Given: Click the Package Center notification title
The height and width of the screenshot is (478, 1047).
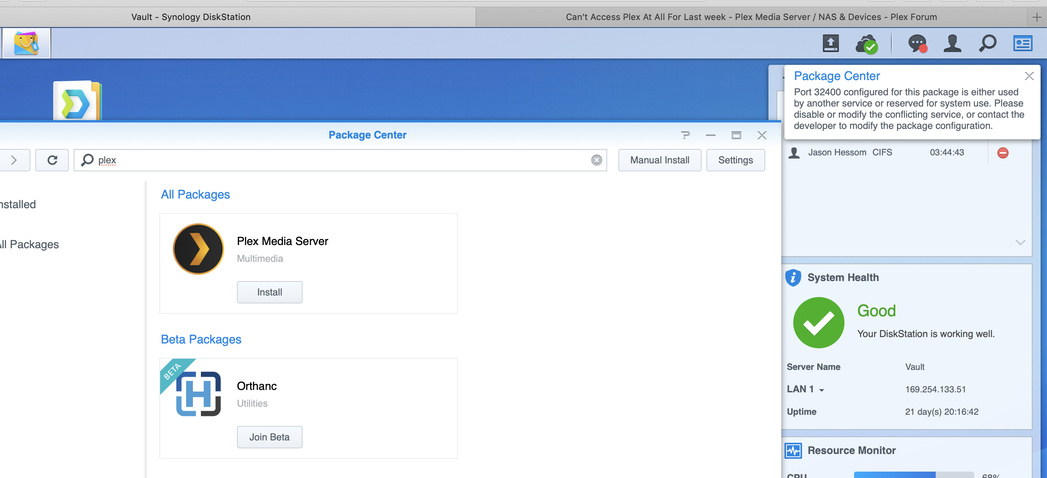Looking at the screenshot, I should [837, 76].
